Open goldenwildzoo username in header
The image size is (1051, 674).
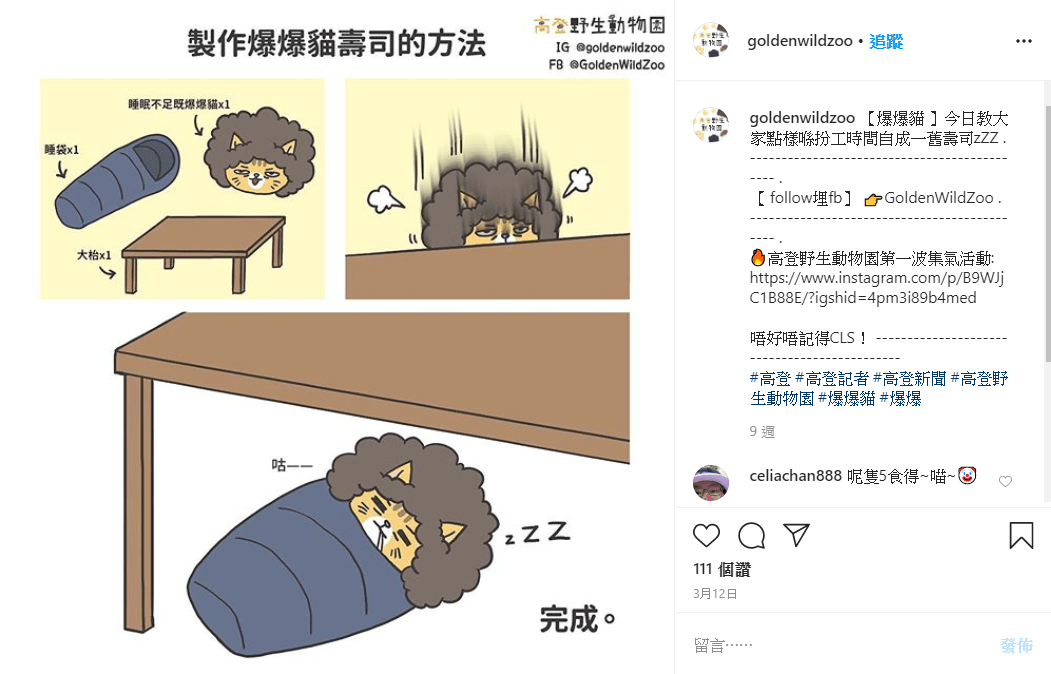click(x=800, y=41)
